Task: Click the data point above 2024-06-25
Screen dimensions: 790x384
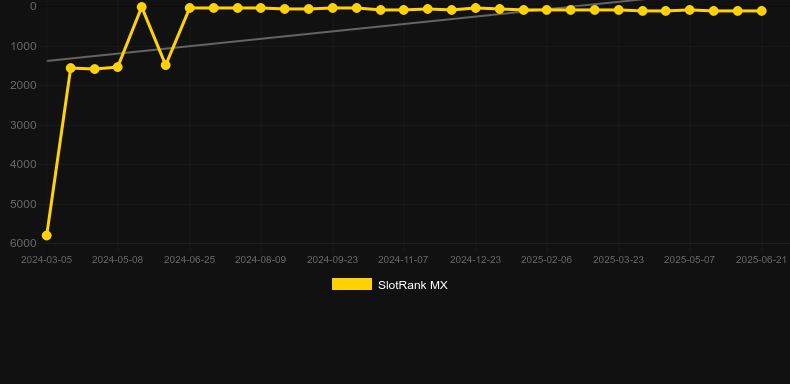Action: tap(189, 8)
